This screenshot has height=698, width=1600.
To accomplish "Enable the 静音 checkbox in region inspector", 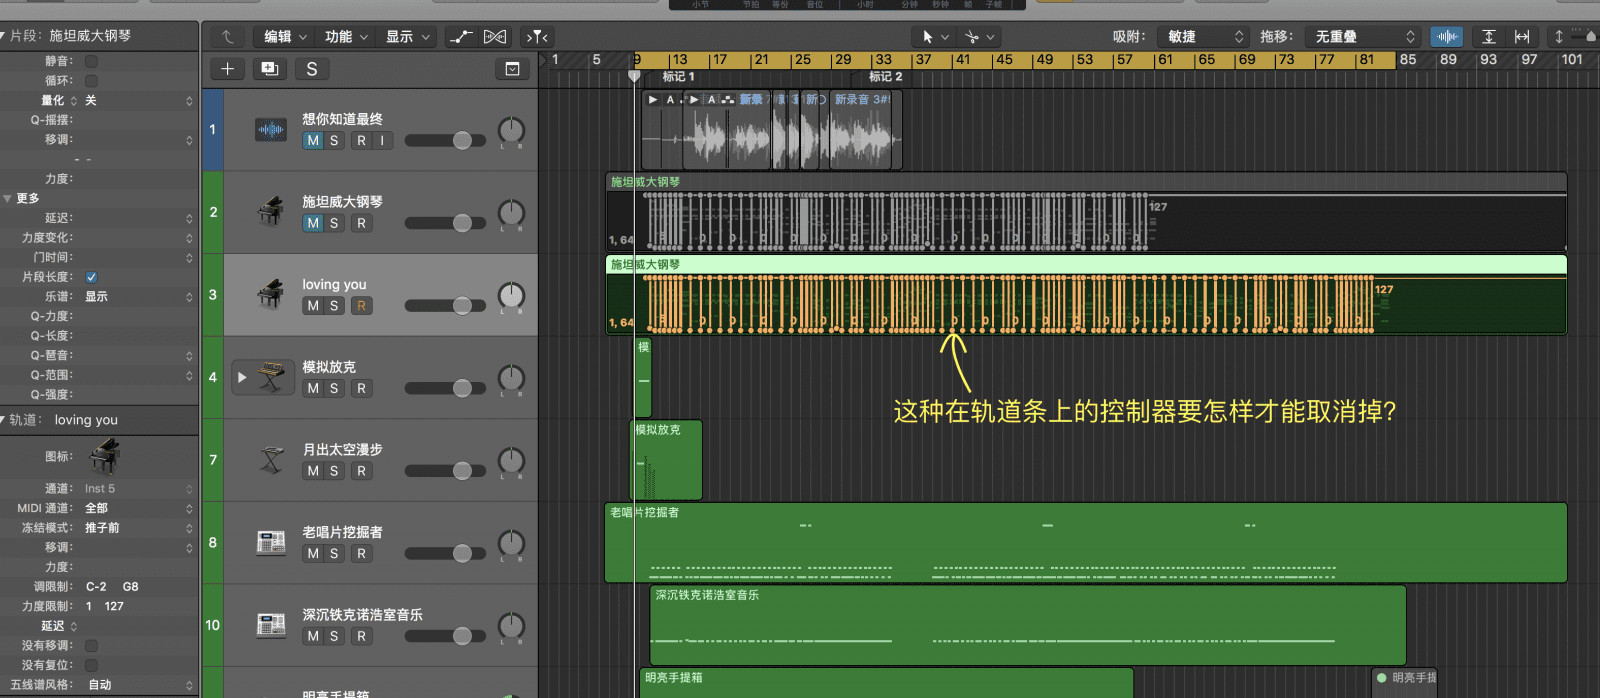I will (x=91, y=61).
